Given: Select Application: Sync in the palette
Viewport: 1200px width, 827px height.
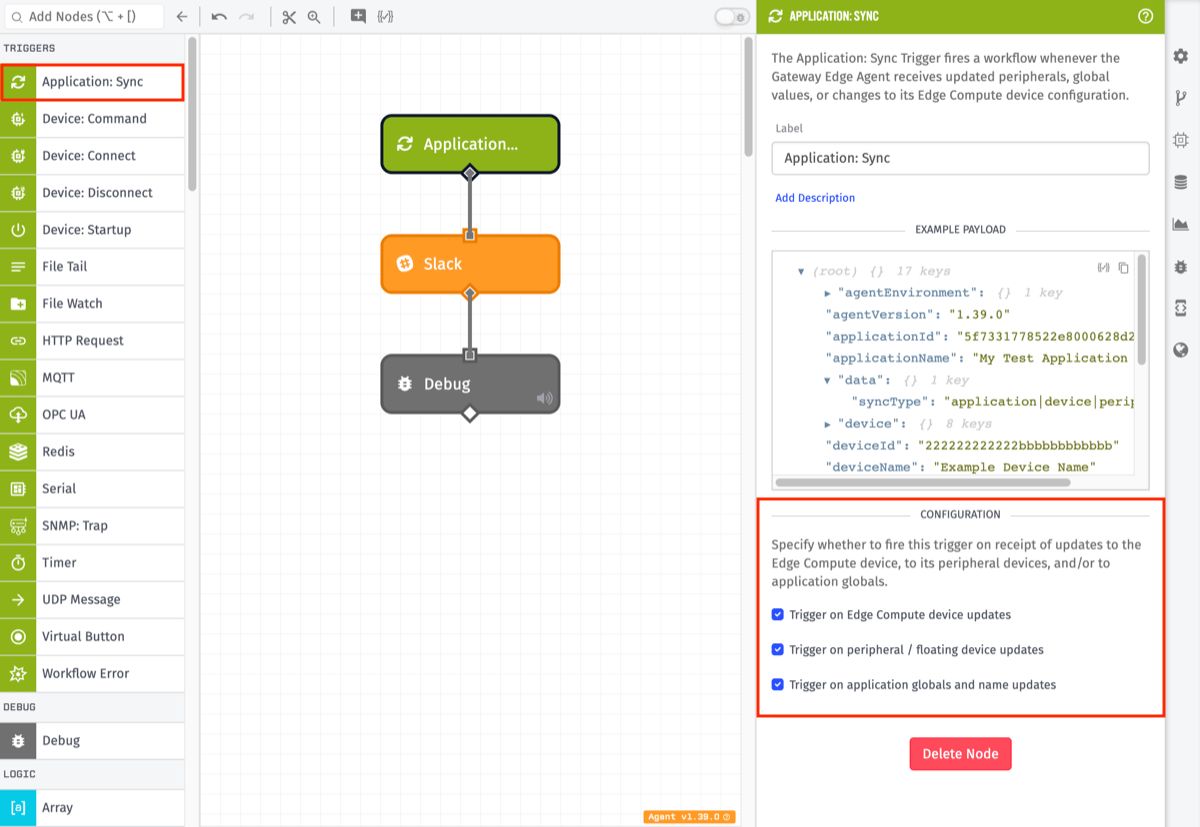Looking at the screenshot, I should [x=92, y=82].
